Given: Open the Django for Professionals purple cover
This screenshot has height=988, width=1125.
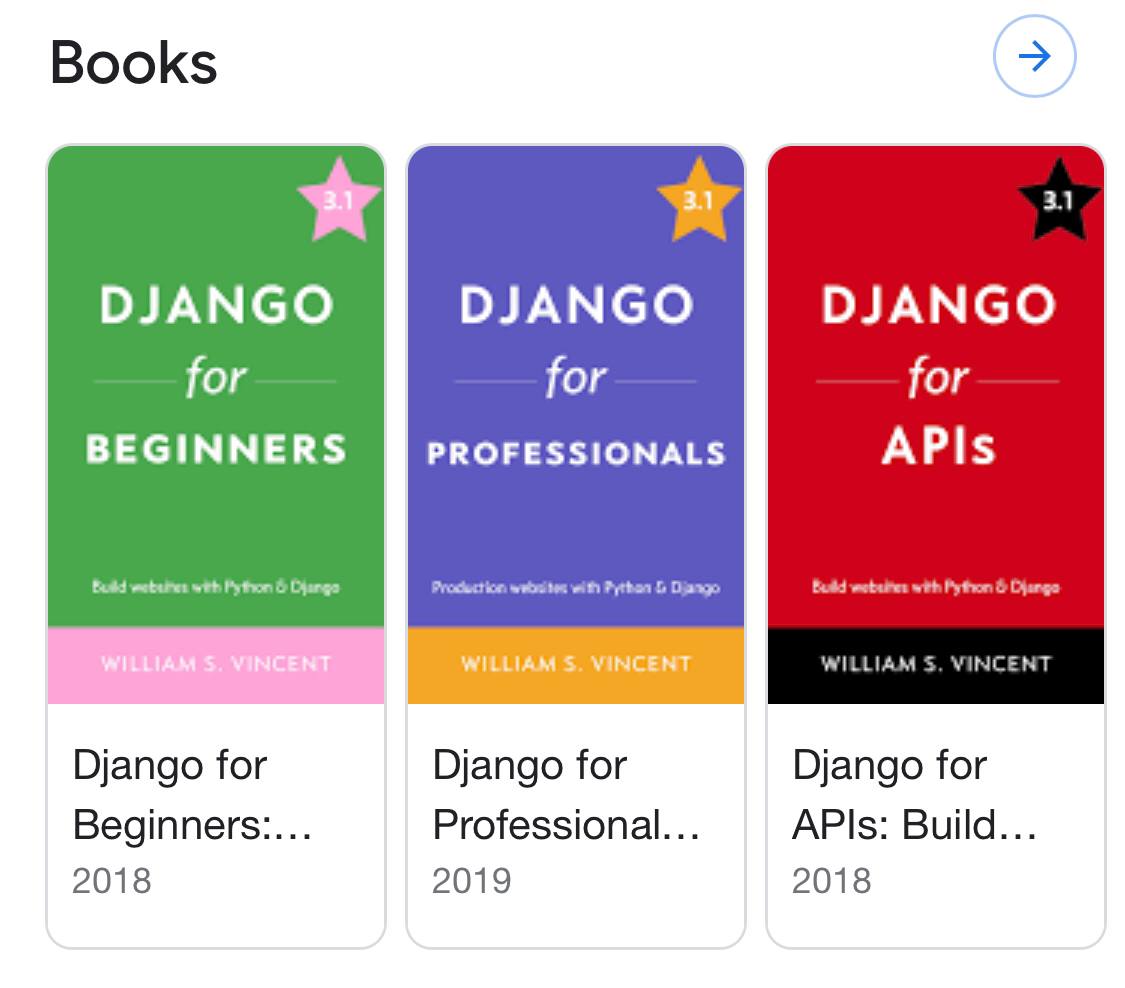Looking at the screenshot, I should click(576, 425).
